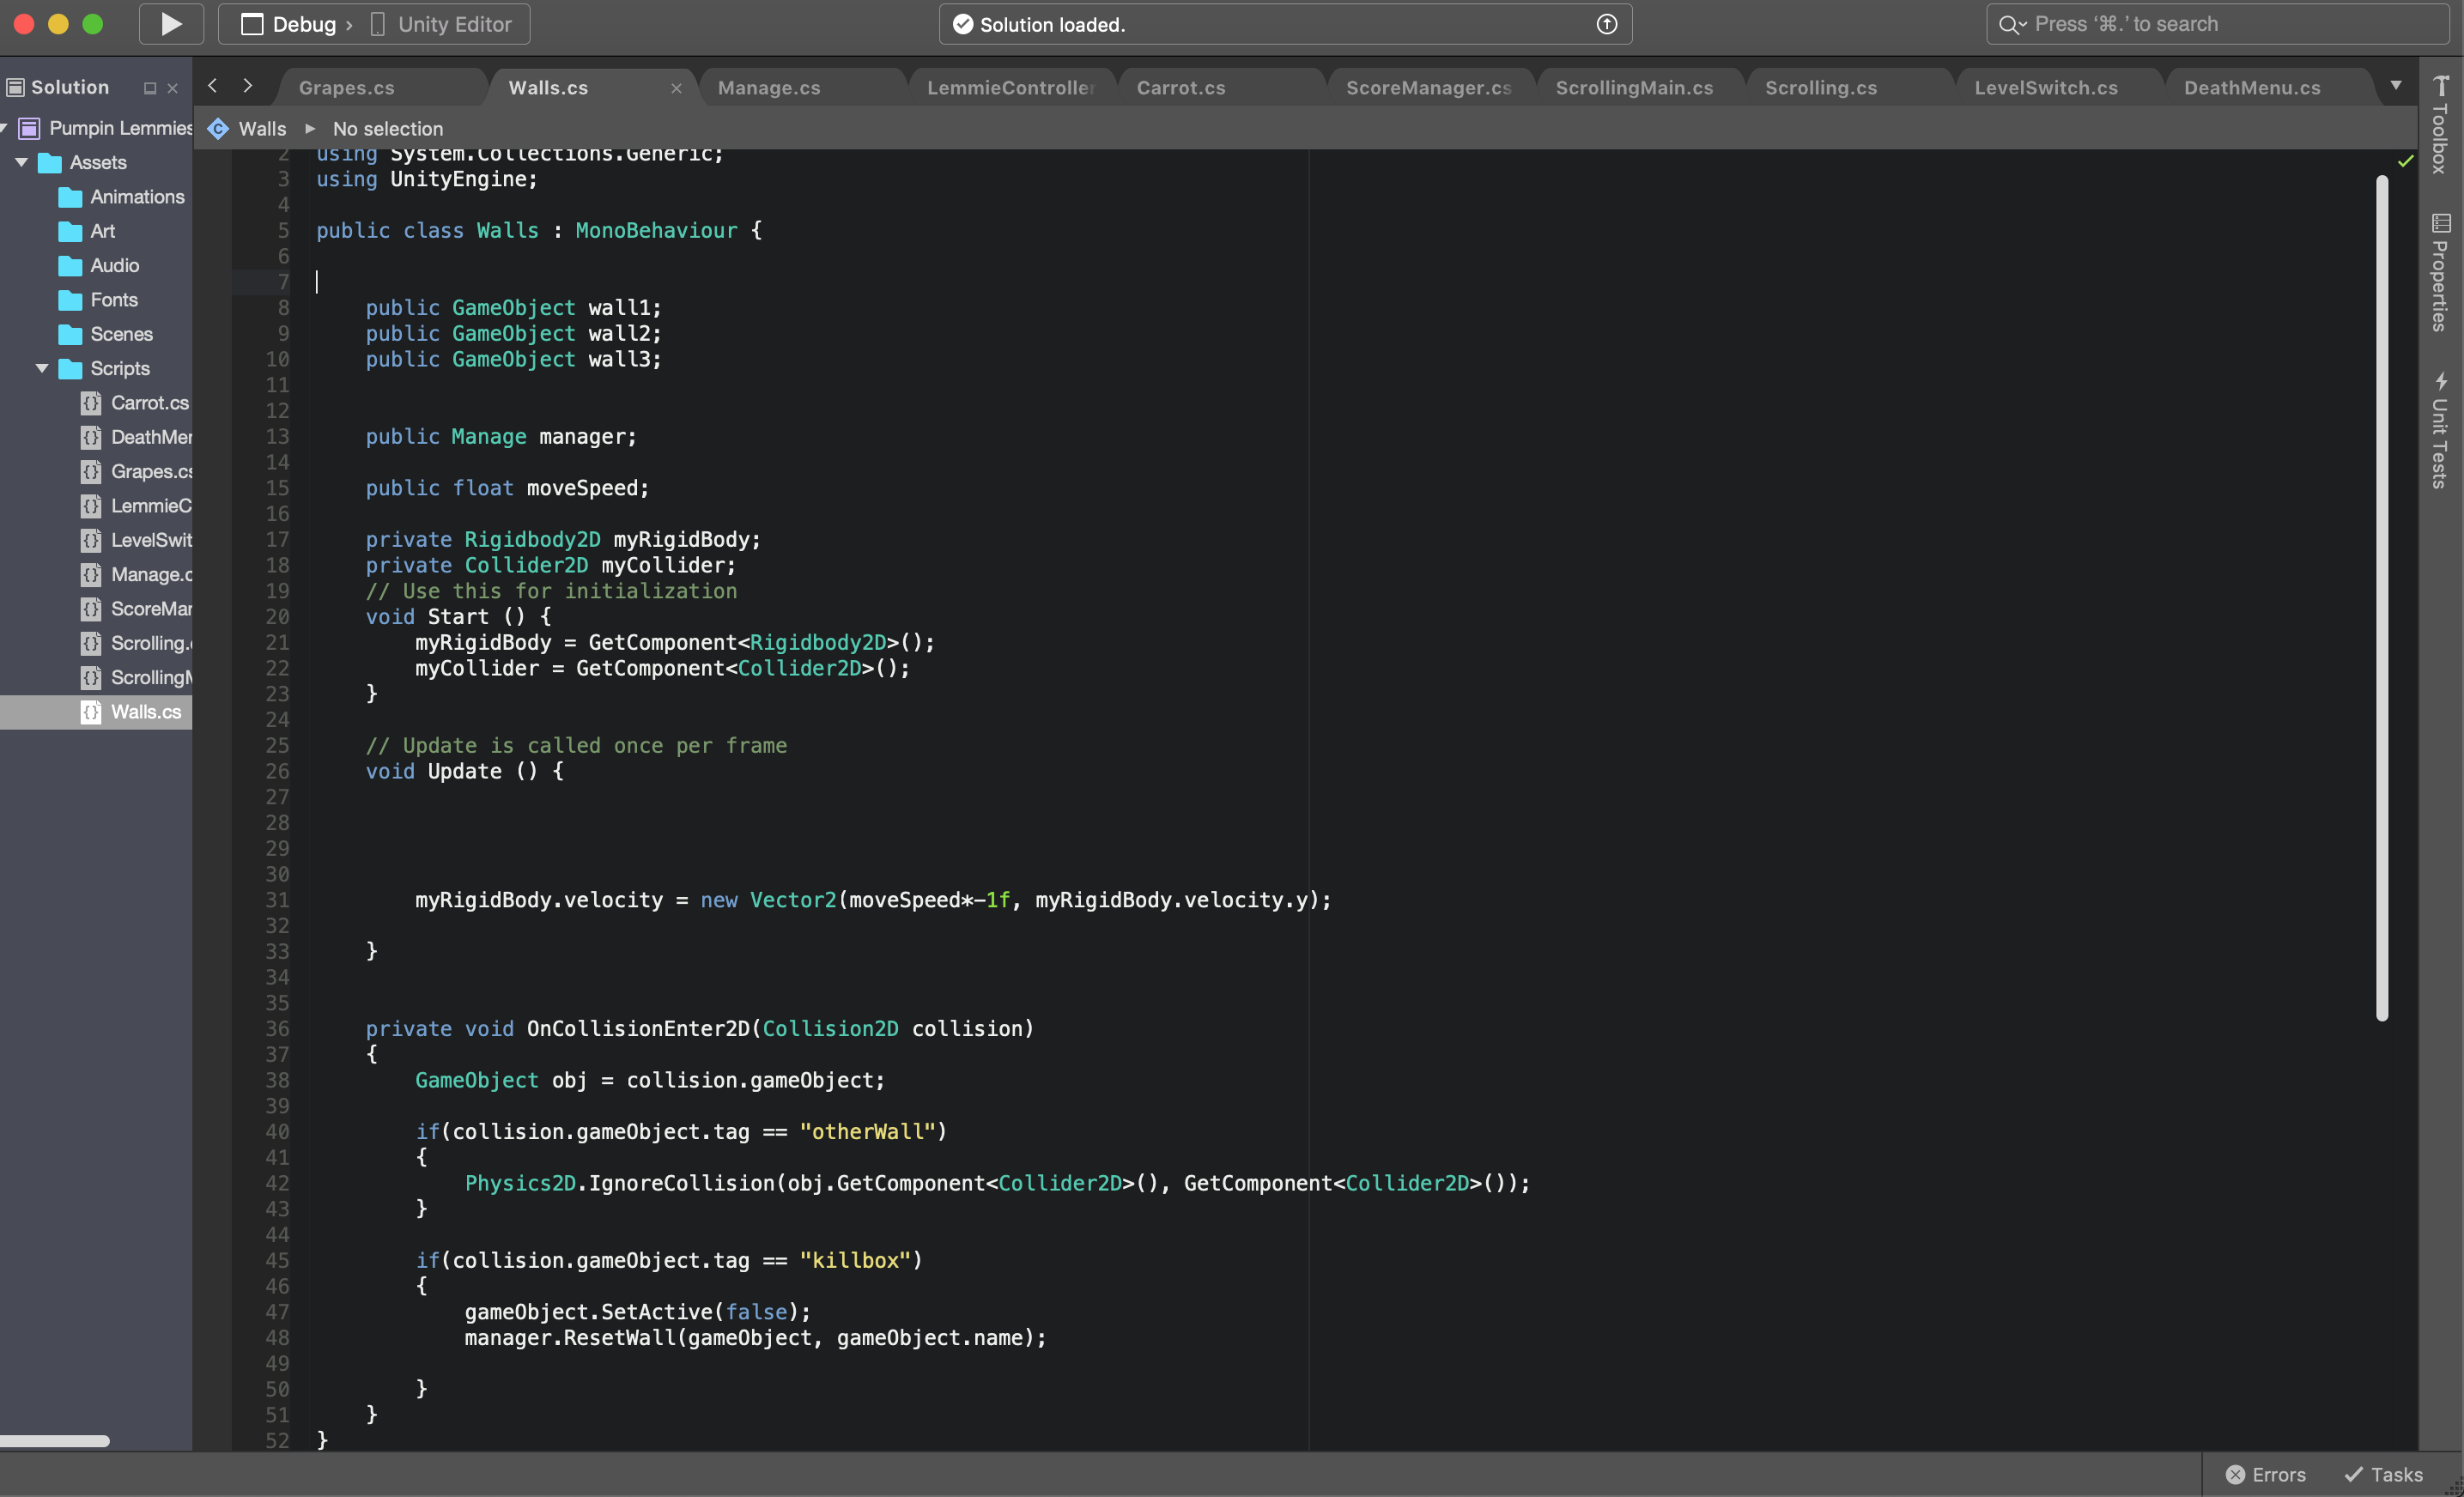The height and width of the screenshot is (1497, 2464).
Task: Collapse the Assets folder
Action: coord(21,162)
